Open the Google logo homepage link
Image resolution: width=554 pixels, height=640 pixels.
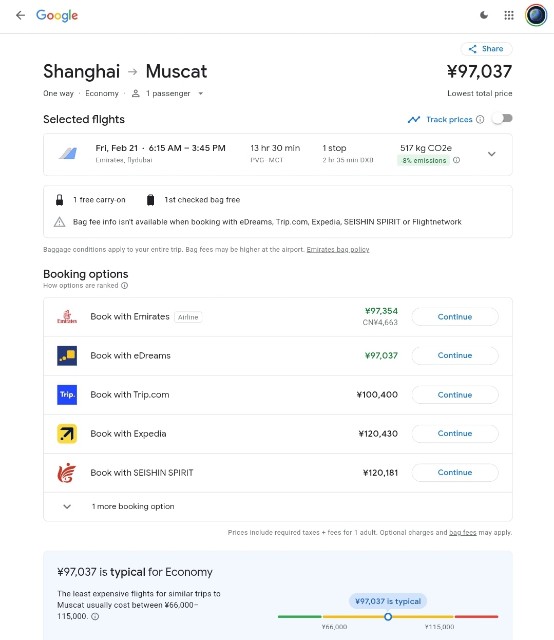pyautogui.click(x=57, y=16)
